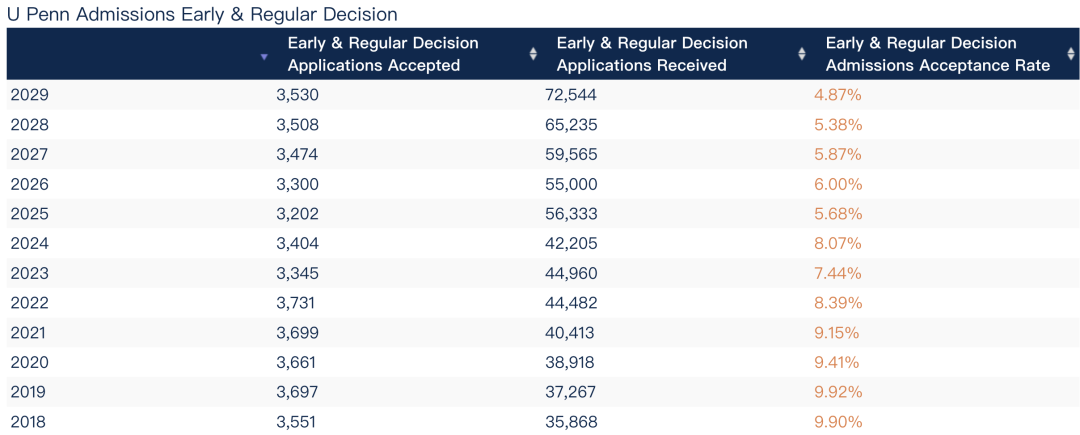1080x435 pixels.
Task: Click the 8.07% rate for 2024
Action: 838,243
